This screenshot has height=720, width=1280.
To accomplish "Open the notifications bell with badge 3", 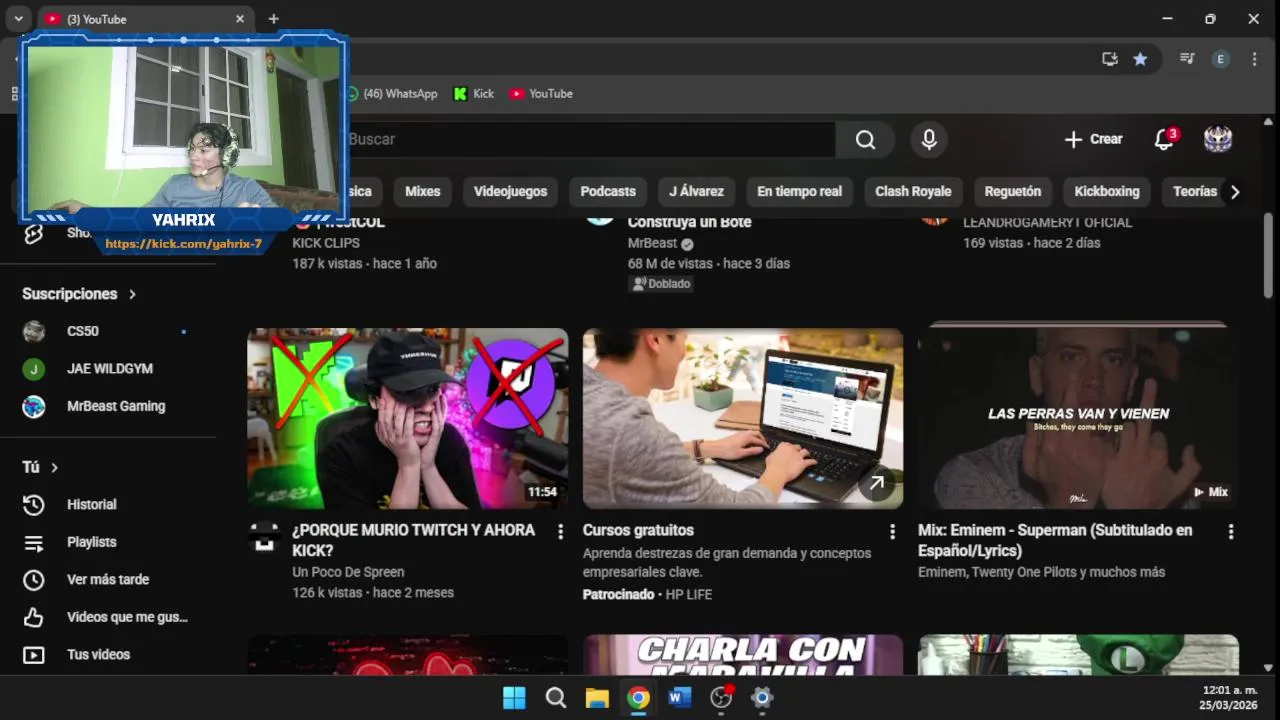I will click(1164, 139).
